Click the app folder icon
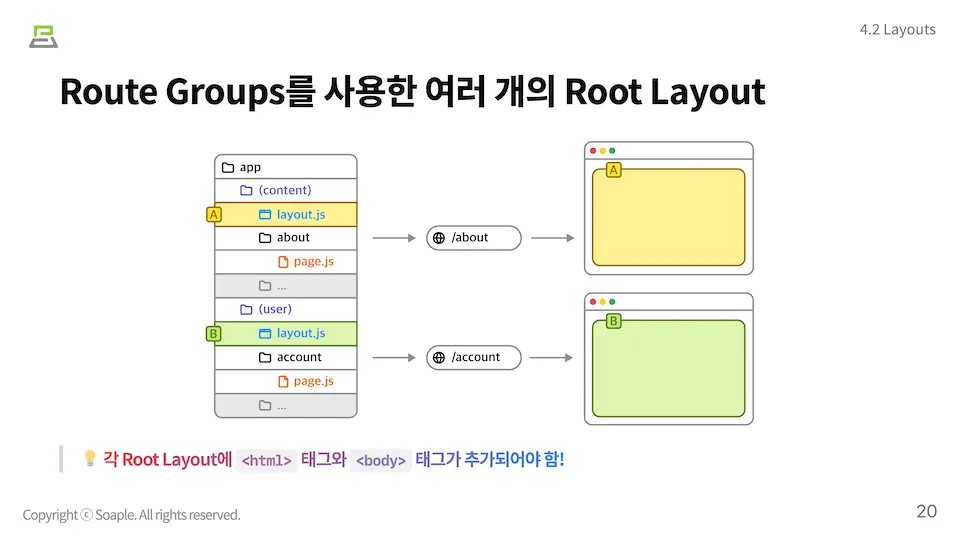The width and height of the screenshot is (960, 540). 228,167
